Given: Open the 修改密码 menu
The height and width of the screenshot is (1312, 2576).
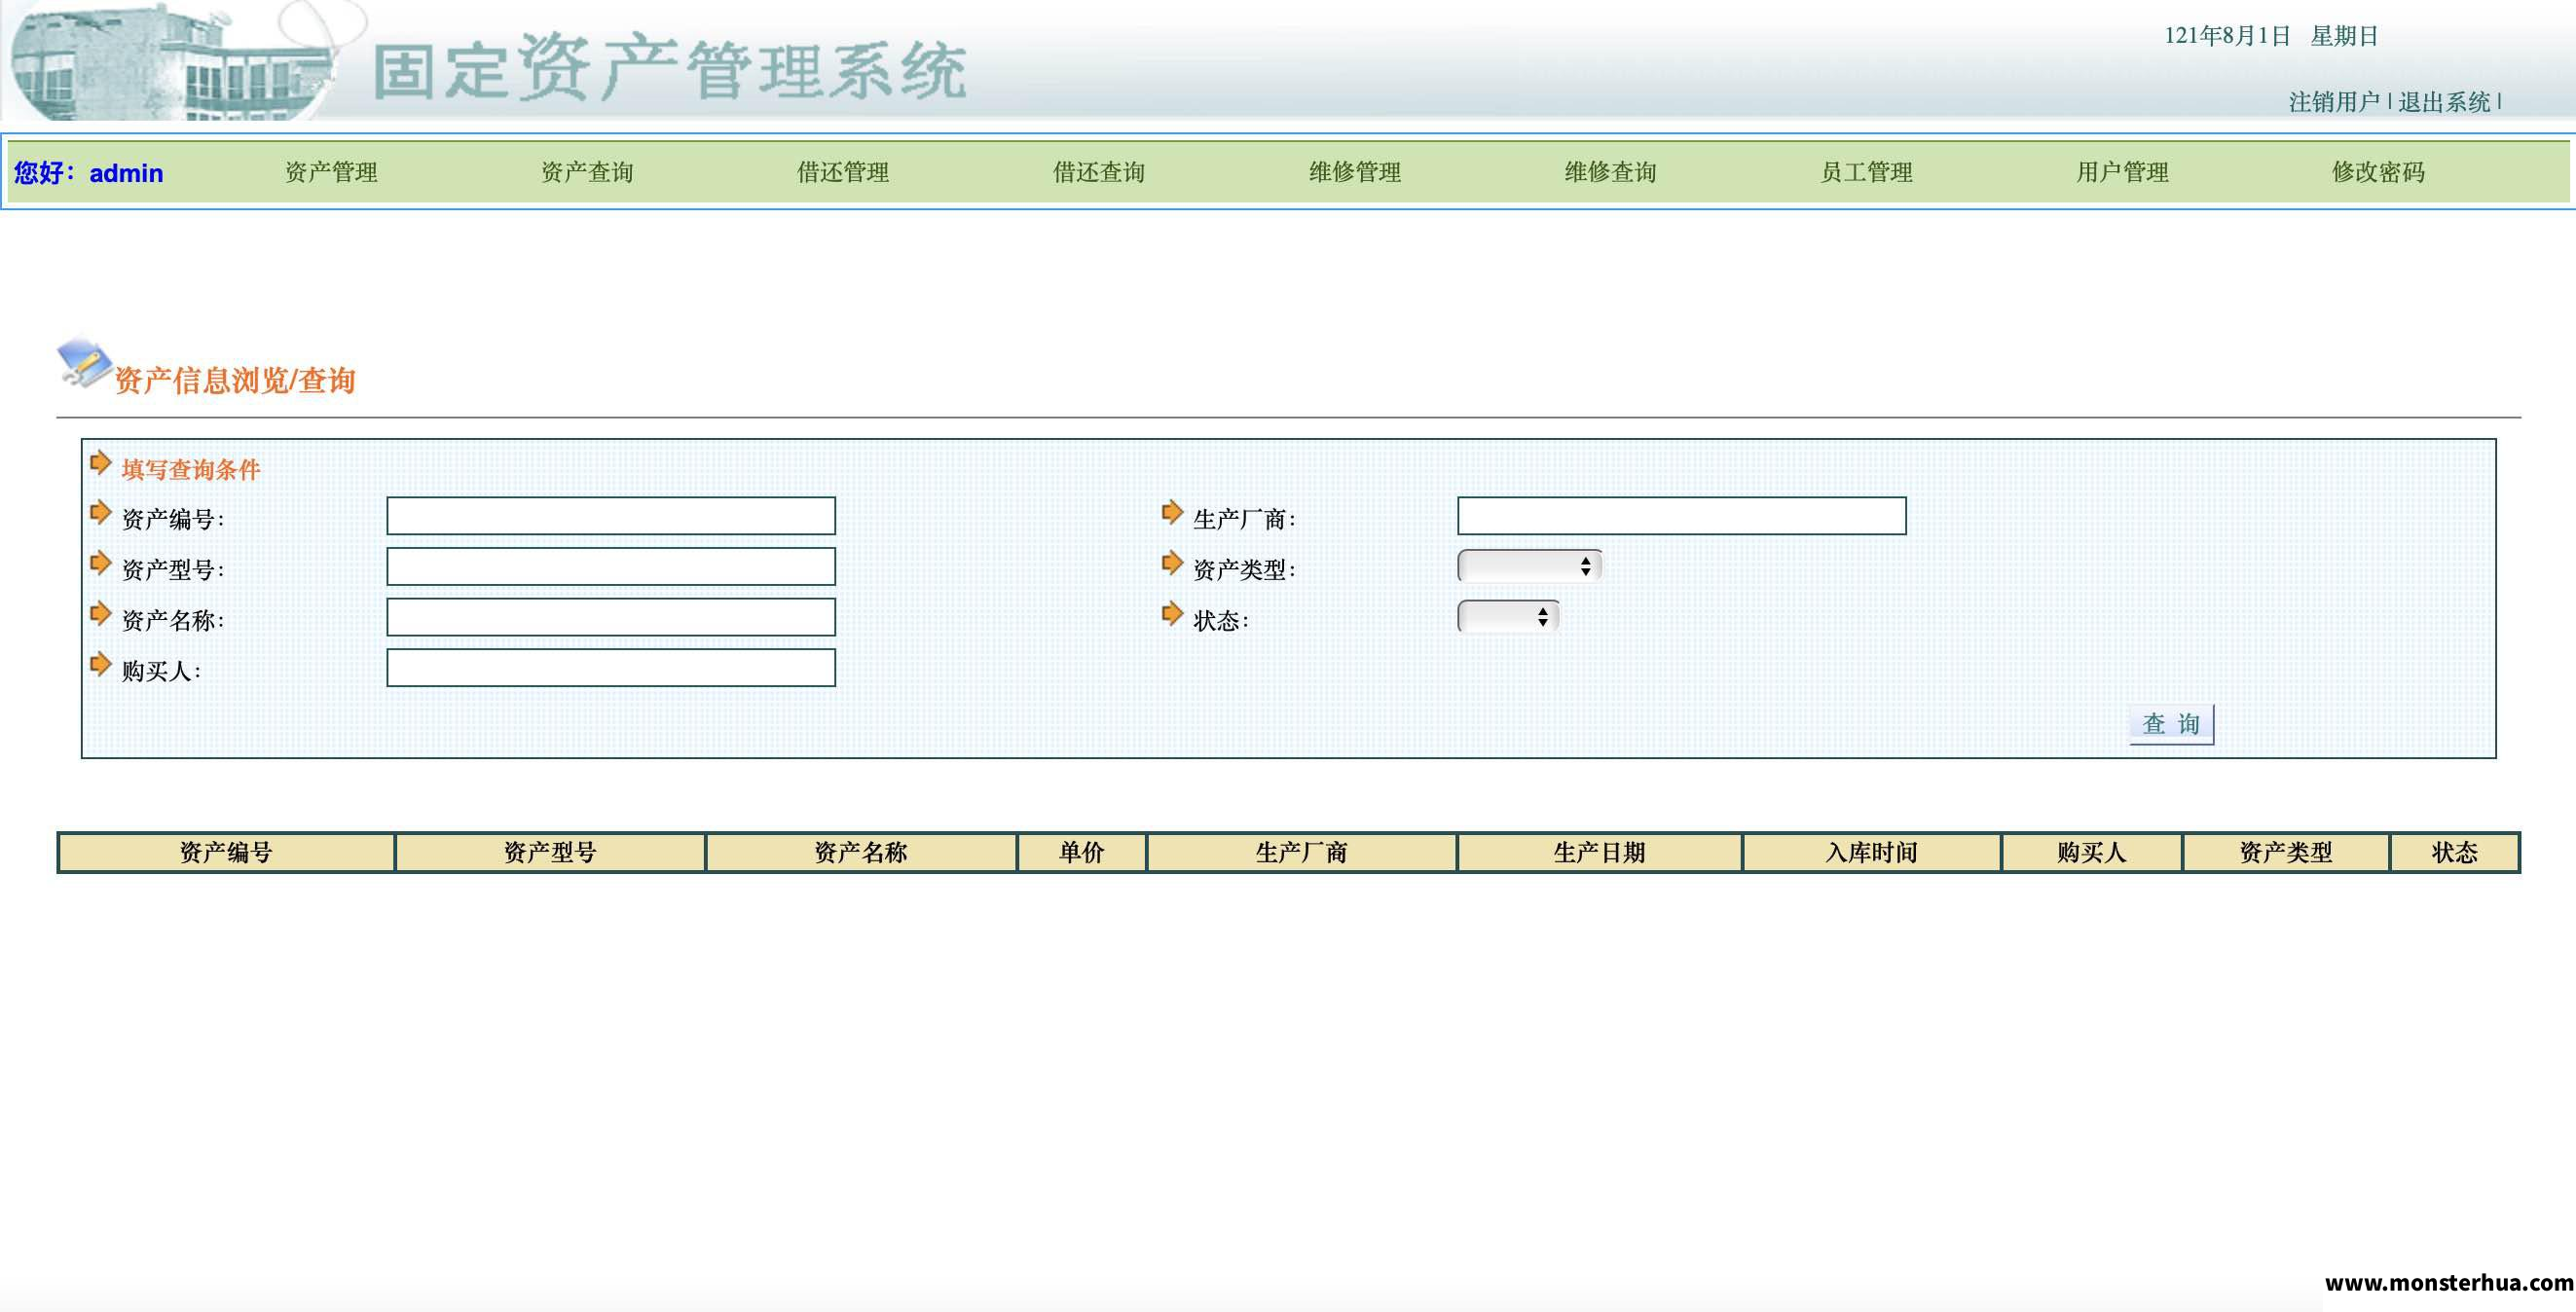Looking at the screenshot, I should pyautogui.click(x=2379, y=172).
